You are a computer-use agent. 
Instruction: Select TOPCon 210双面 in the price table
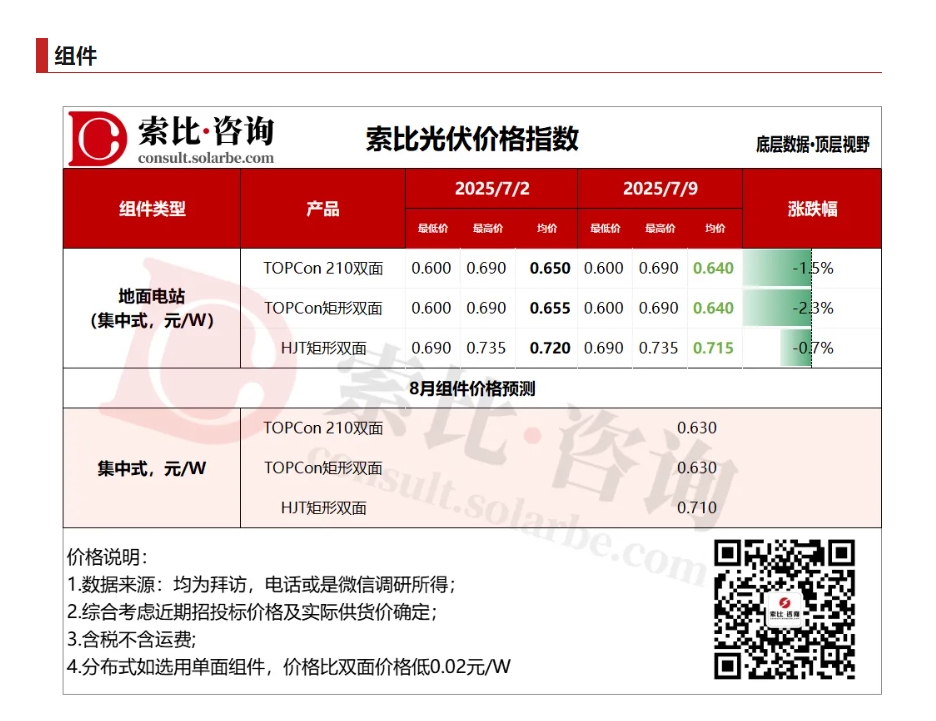tap(323, 269)
